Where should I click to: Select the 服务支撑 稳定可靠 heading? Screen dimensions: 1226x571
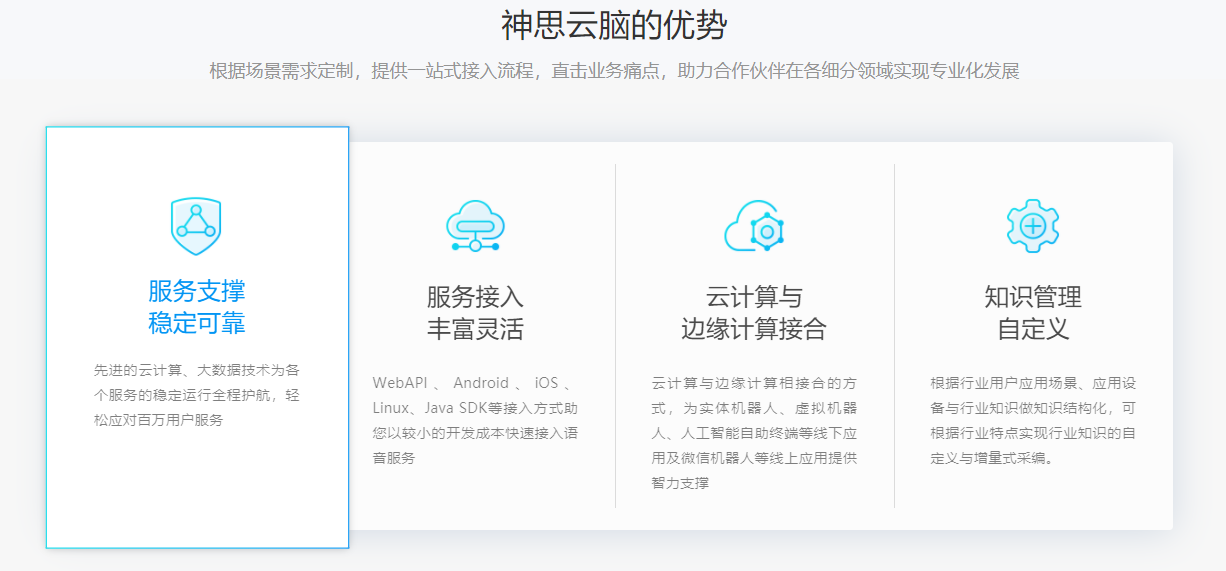coord(197,307)
